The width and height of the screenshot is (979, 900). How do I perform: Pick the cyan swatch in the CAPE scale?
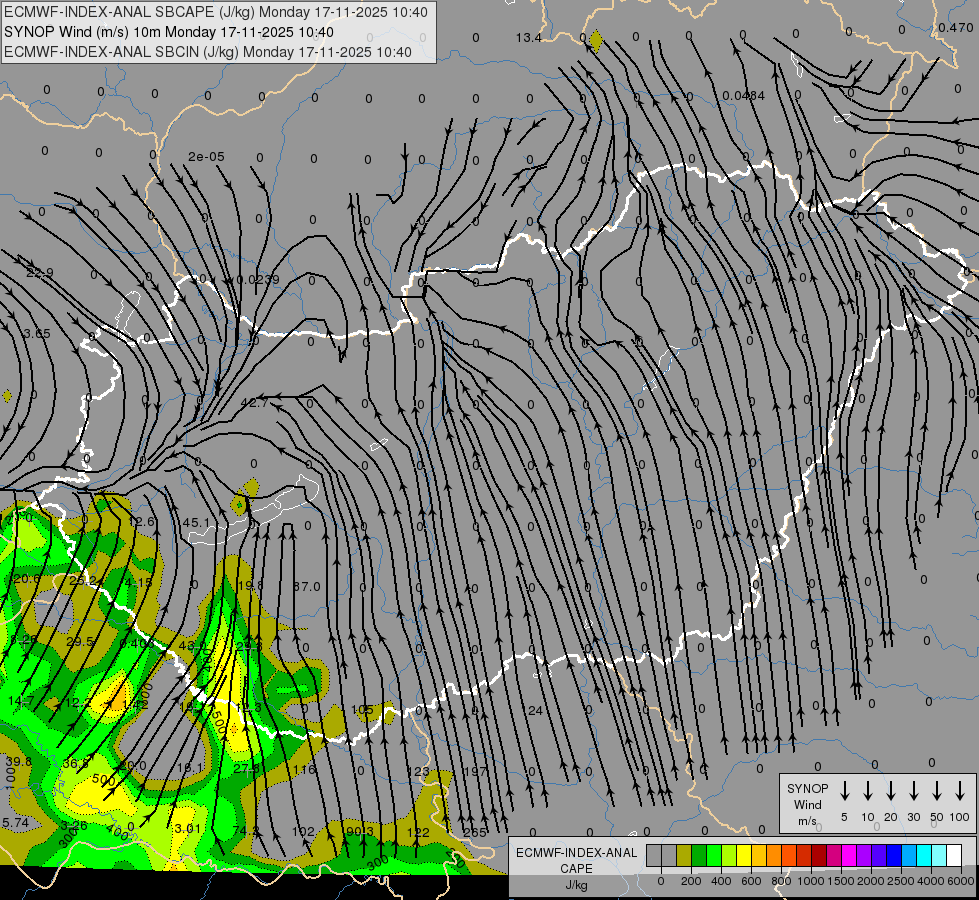click(924, 856)
